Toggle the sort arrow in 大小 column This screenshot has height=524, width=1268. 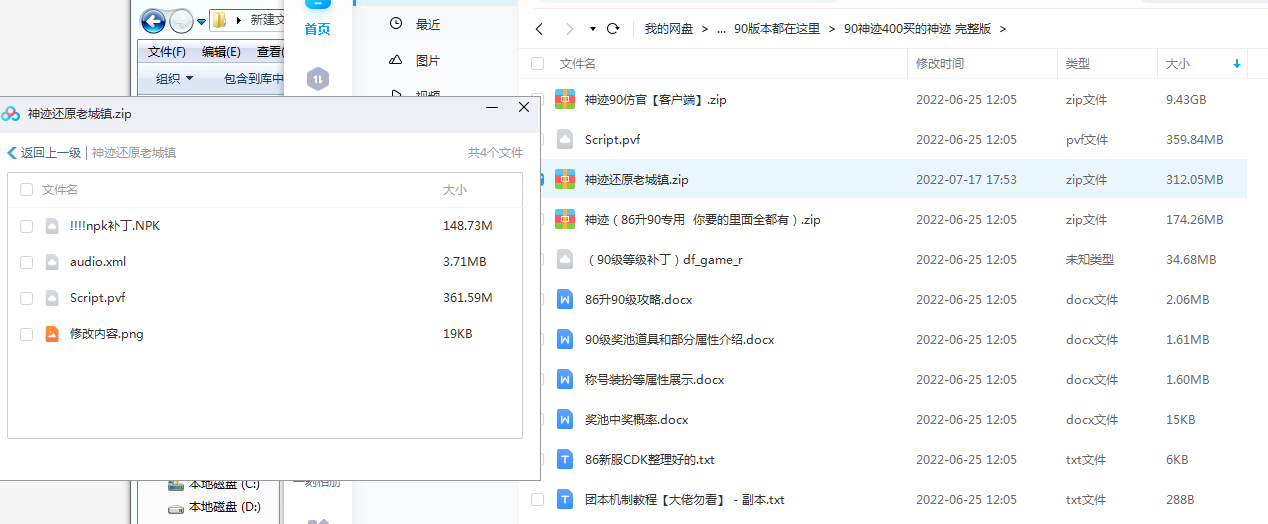coord(1237,64)
